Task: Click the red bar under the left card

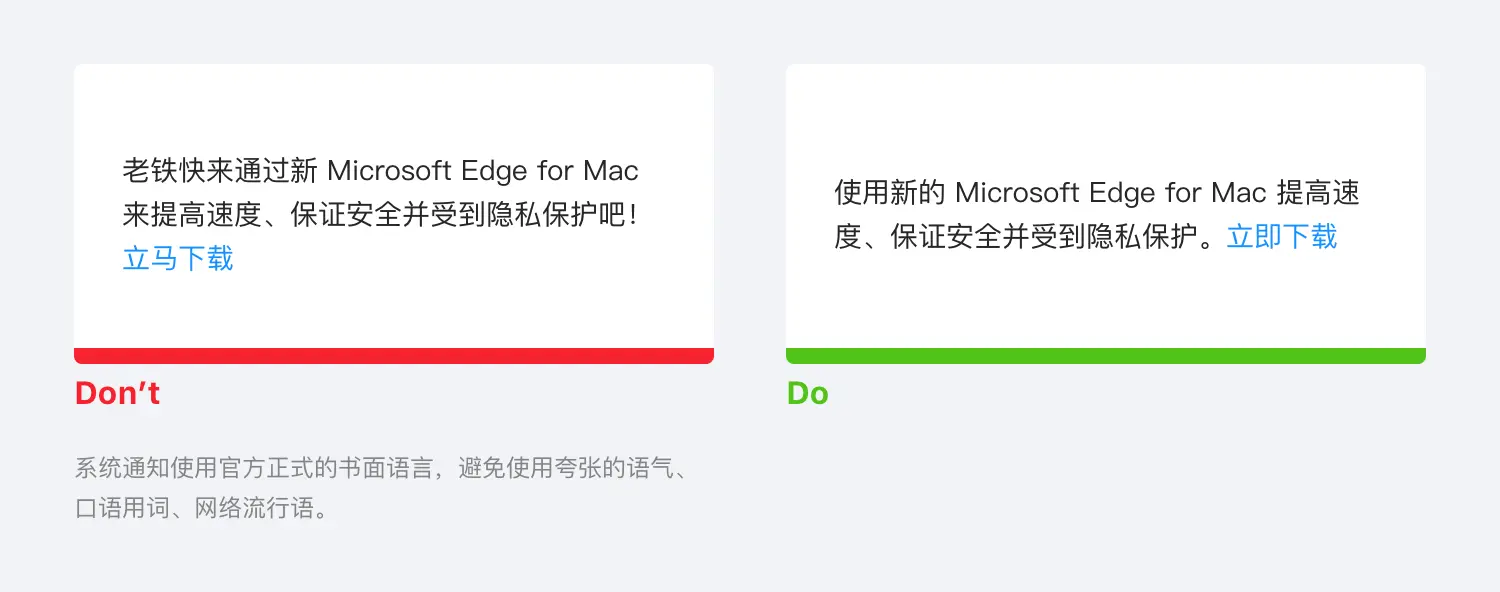Action: (393, 356)
